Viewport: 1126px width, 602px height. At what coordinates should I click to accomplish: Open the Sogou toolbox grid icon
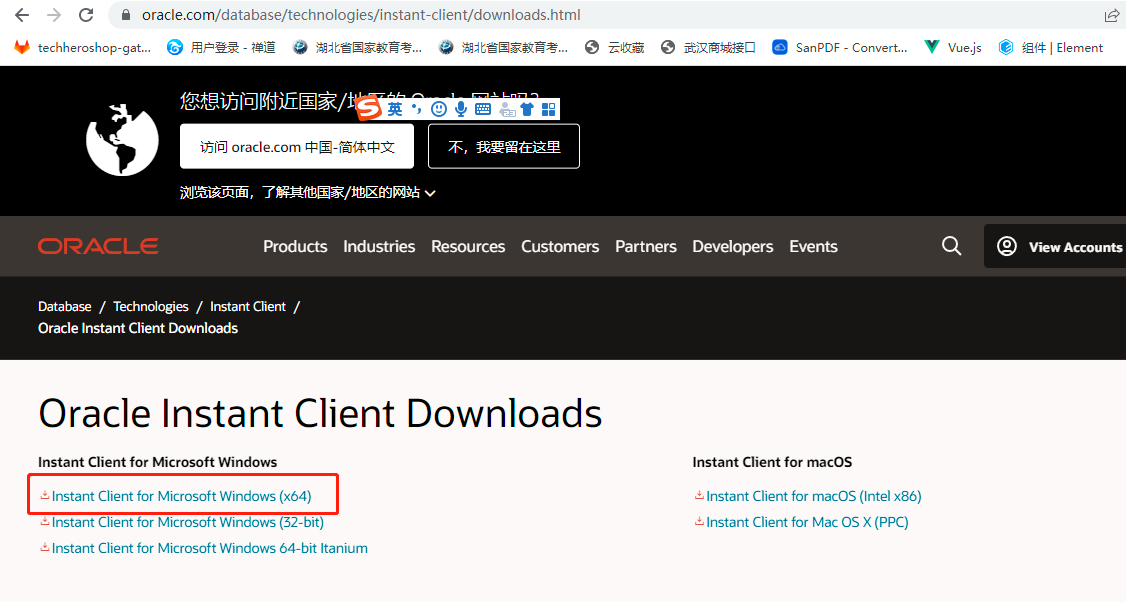(x=549, y=109)
